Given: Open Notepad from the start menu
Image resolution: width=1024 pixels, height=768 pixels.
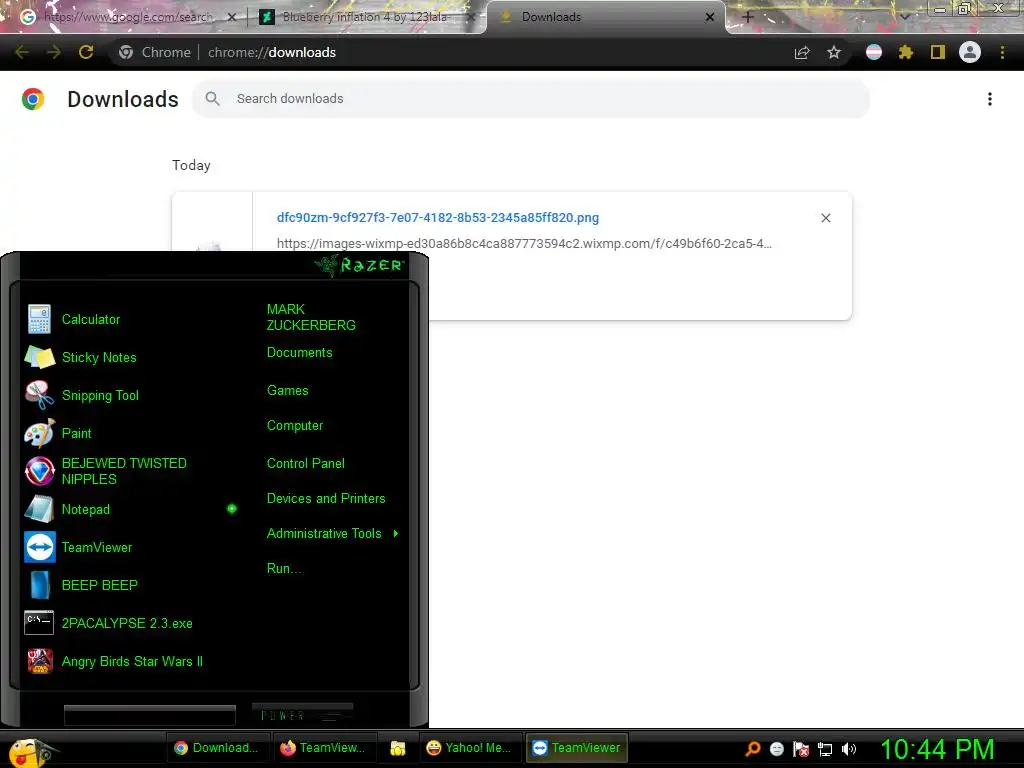Looking at the screenshot, I should [x=131, y=509].
